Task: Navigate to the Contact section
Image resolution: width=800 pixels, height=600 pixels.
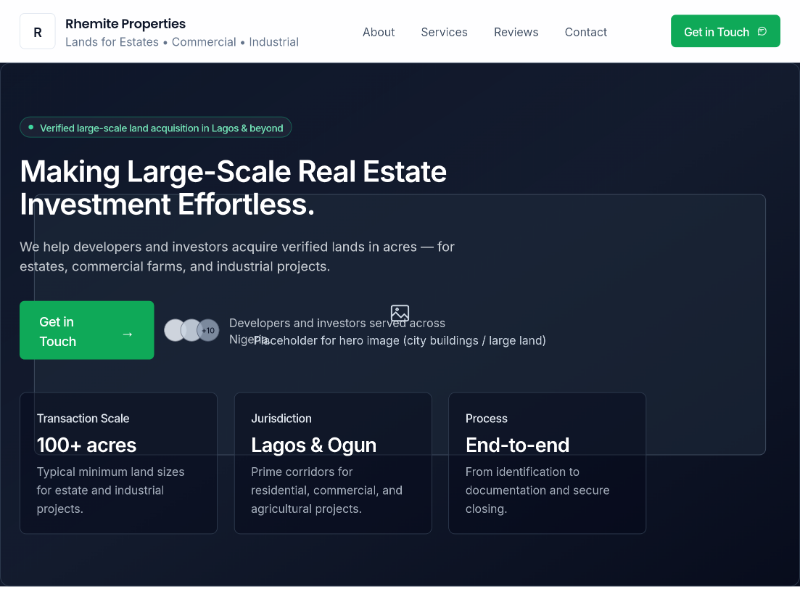Action: (585, 32)
